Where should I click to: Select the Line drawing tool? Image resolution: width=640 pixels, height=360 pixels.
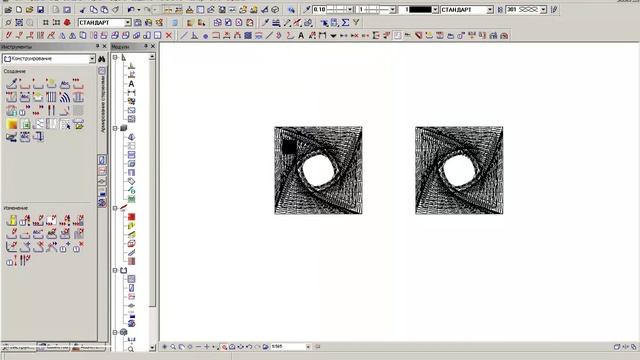pos(184,36)
